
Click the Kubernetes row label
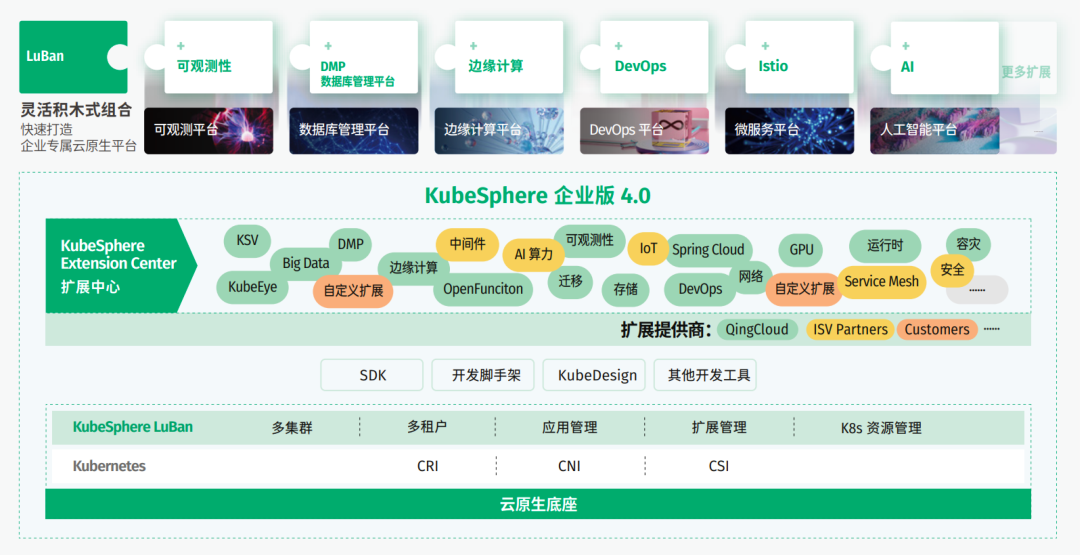point(110,466)
